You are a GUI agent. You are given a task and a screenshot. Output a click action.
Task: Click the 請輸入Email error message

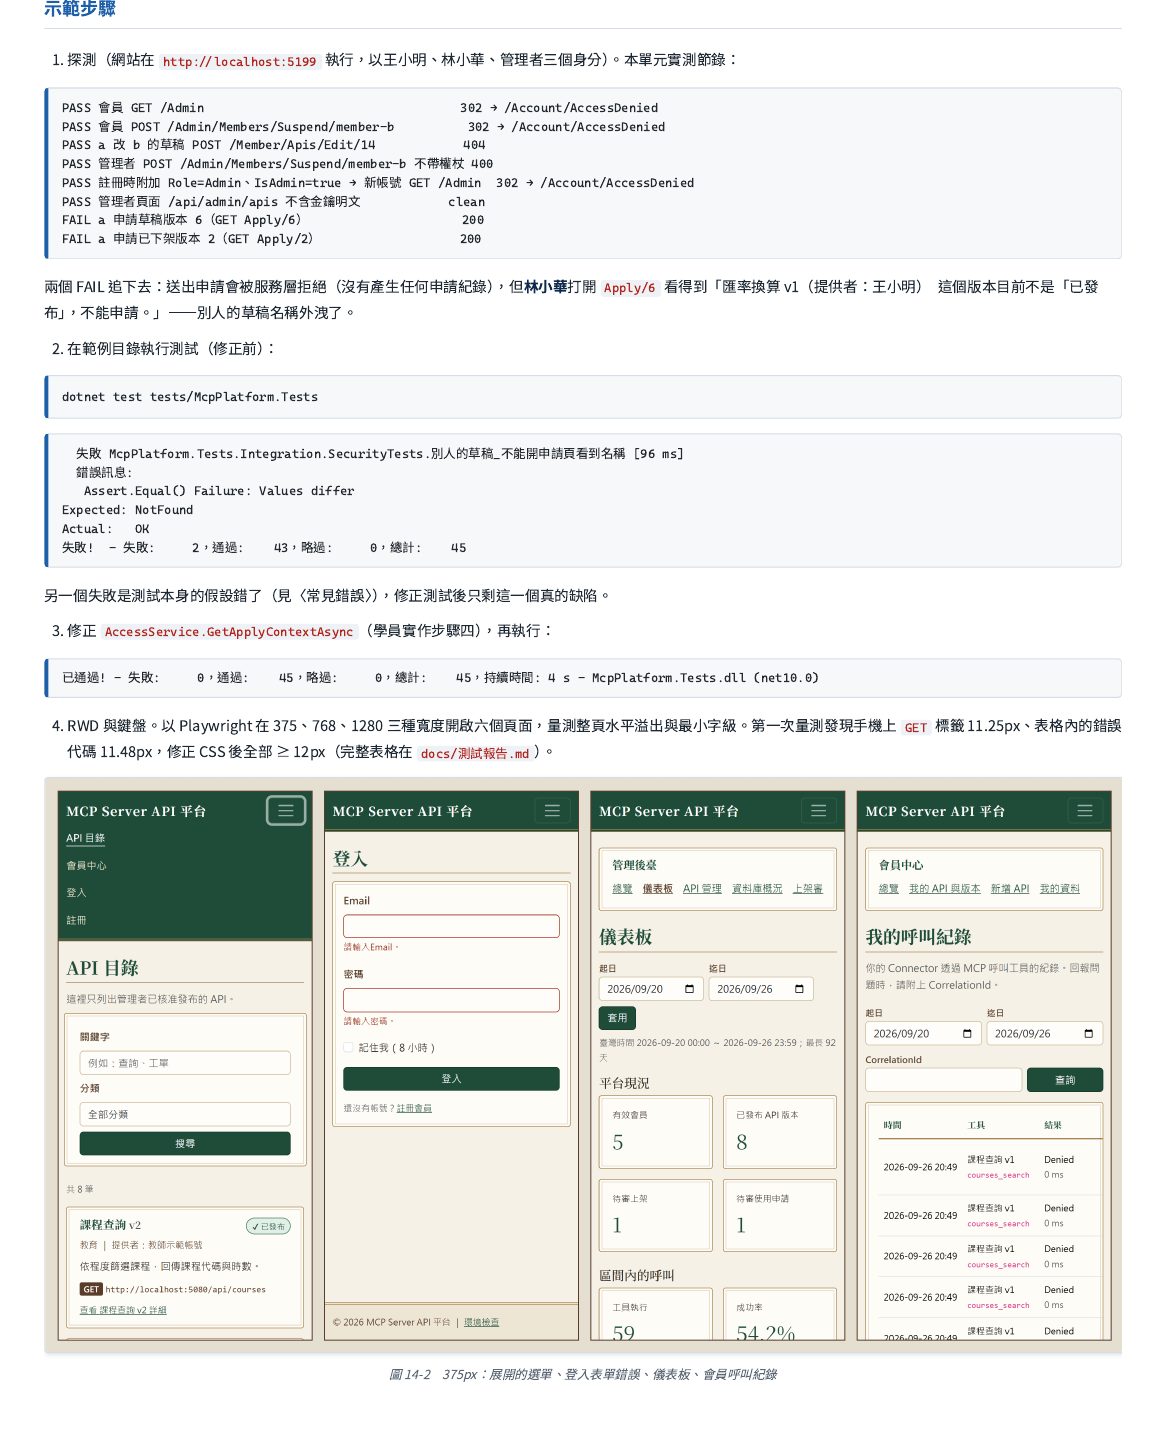(x=370, y=947)
